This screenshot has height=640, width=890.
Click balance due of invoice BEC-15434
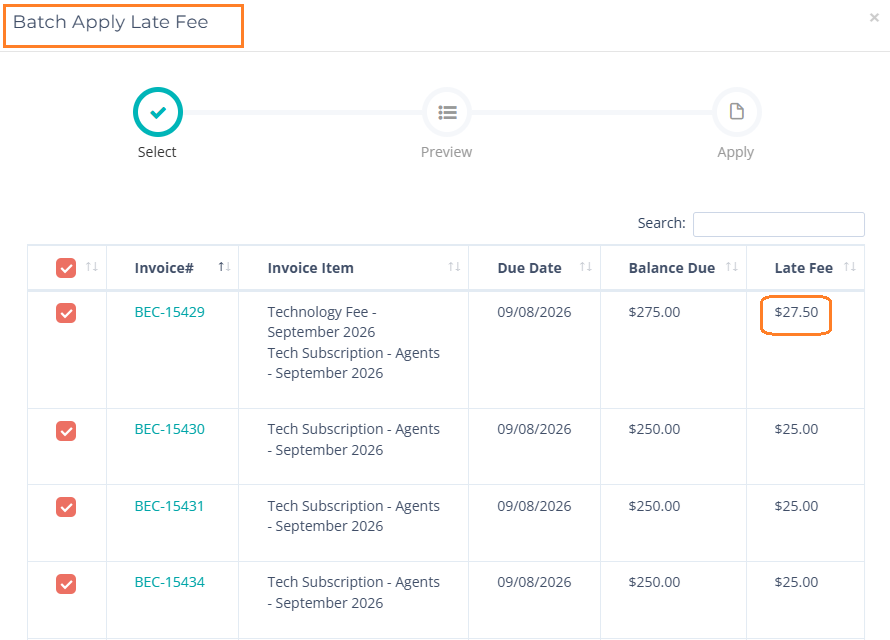coord(654,582)
